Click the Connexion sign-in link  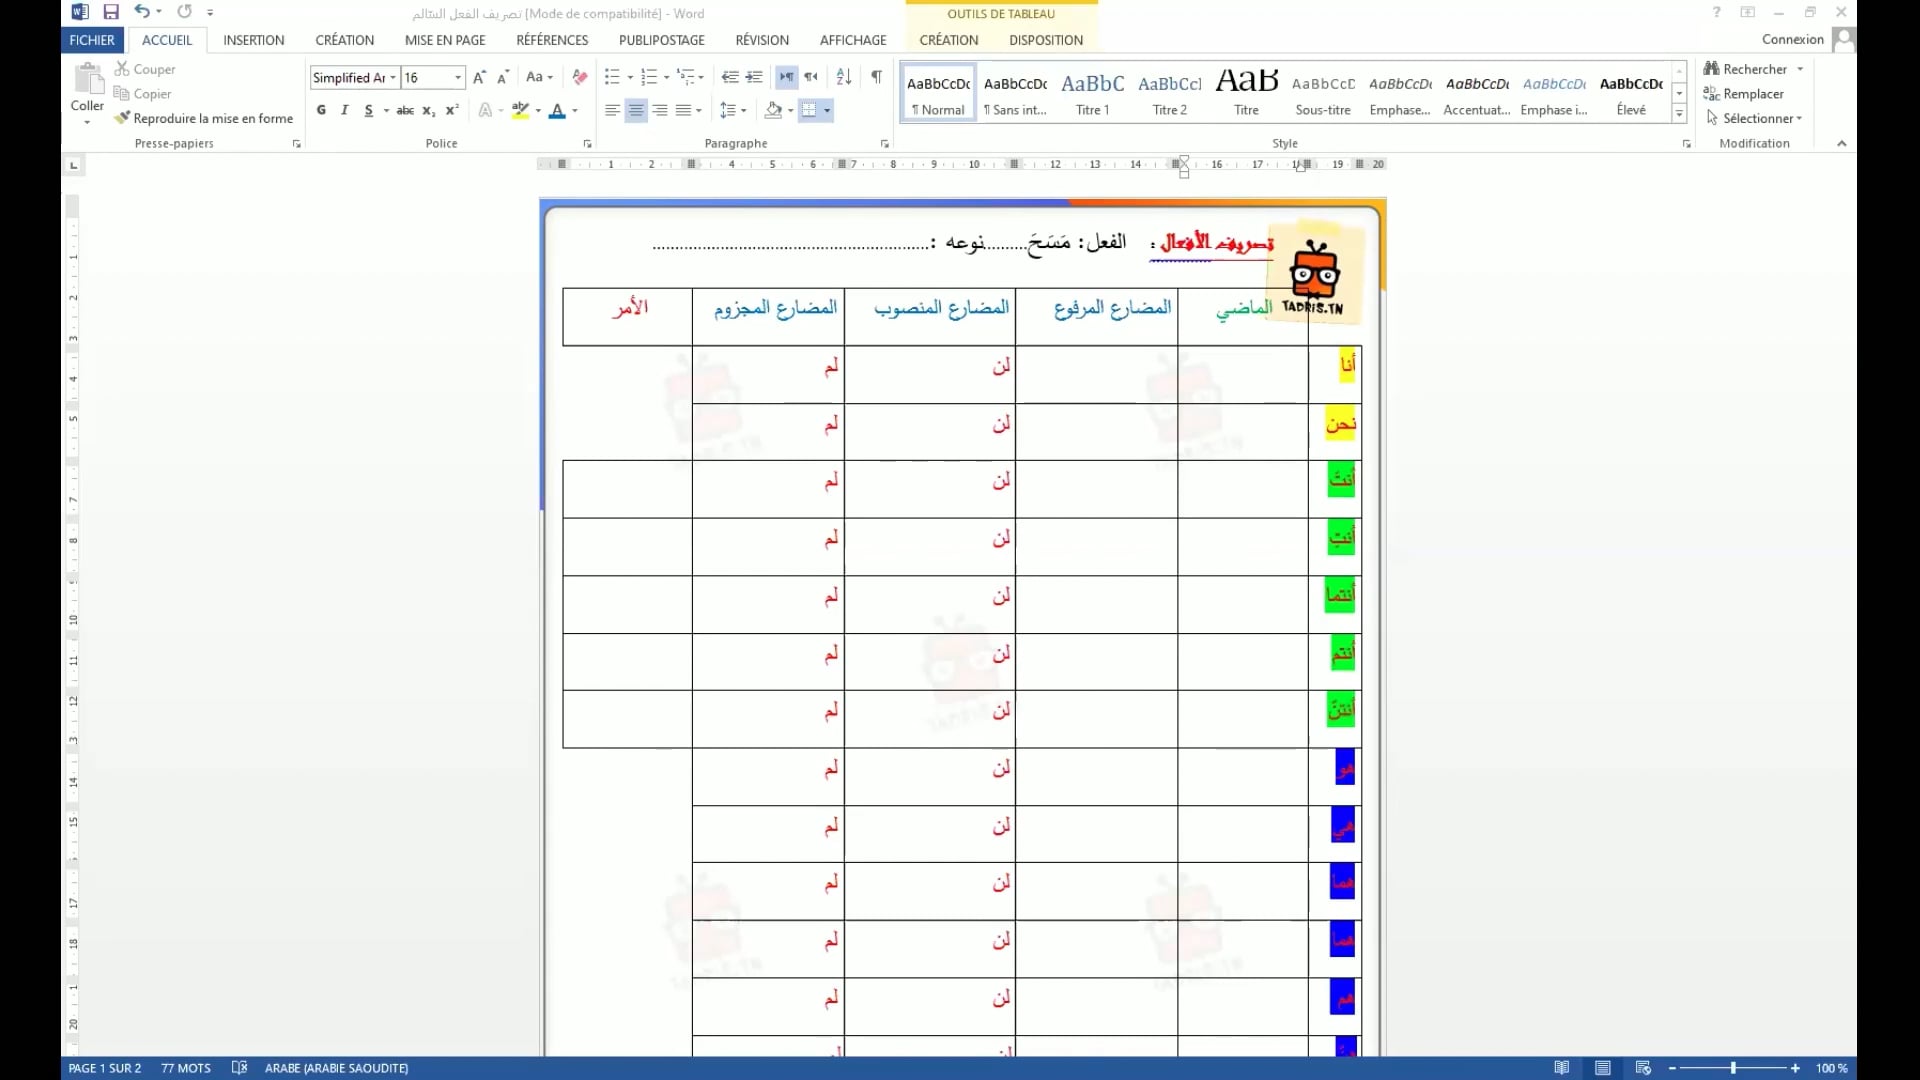tap(1792, 40)
